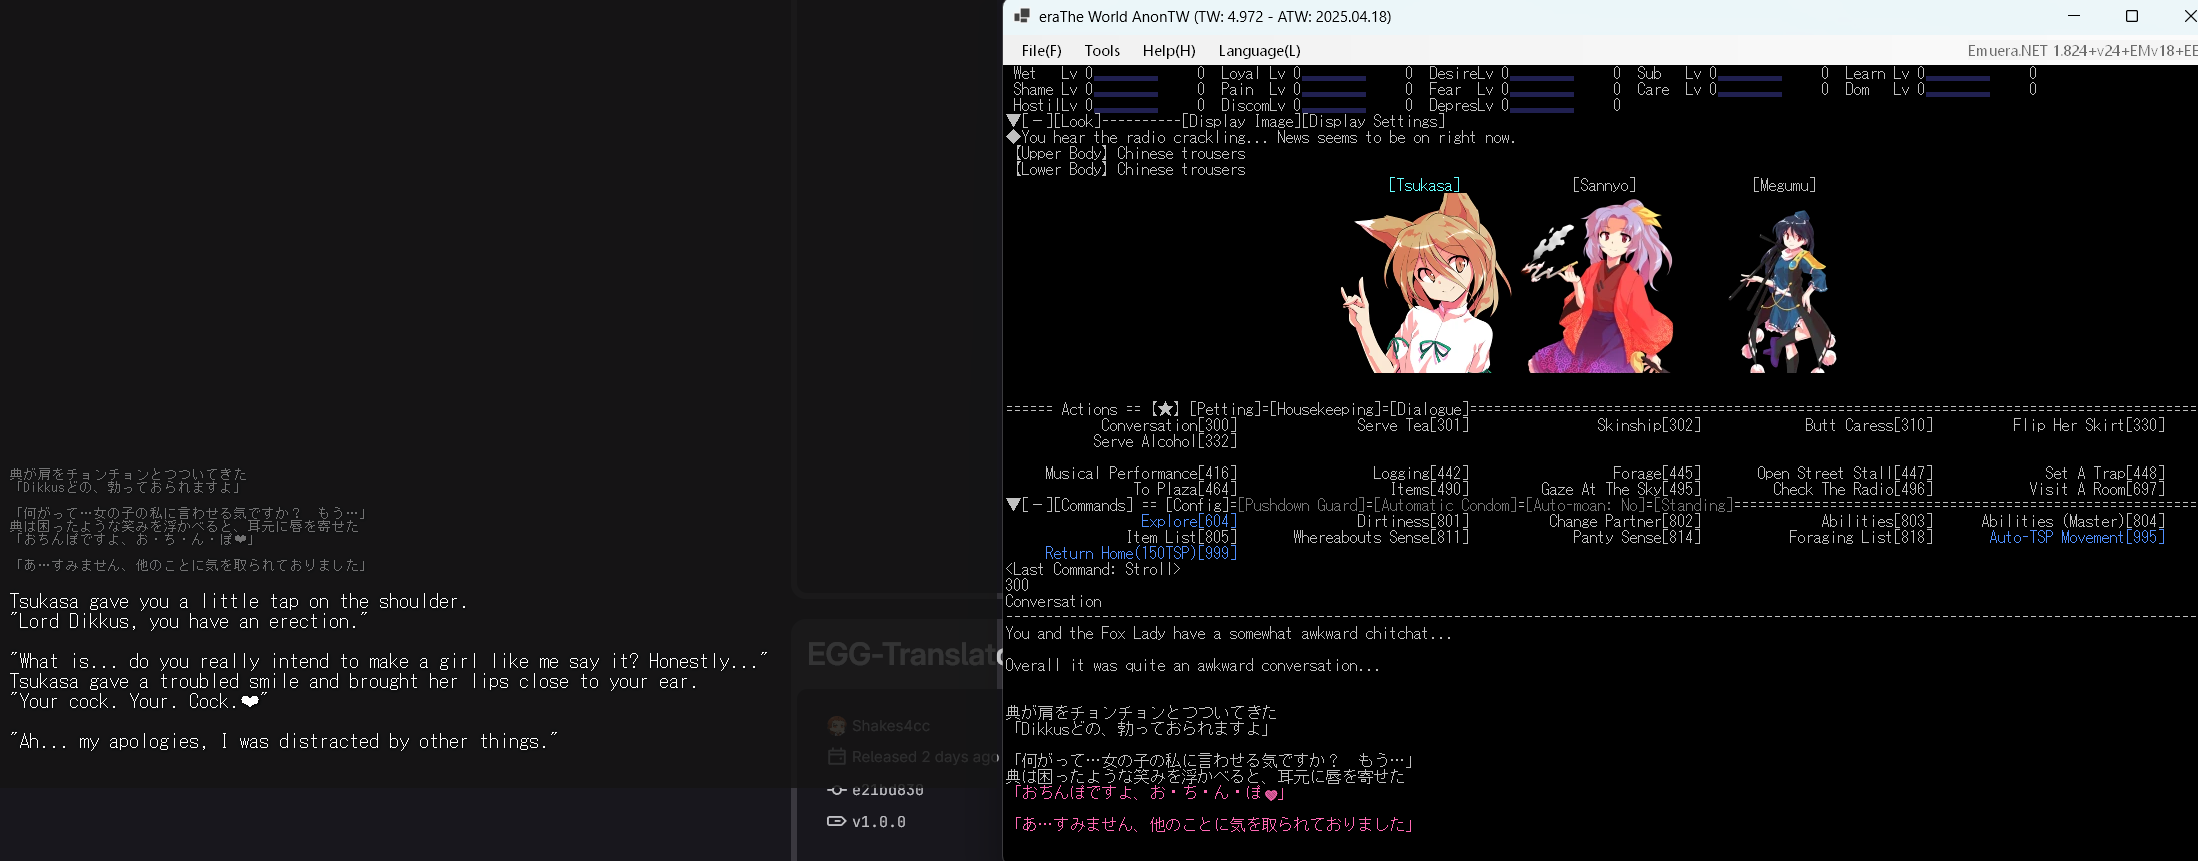2198x861 pixels.
Task: Click the eraTW app icon in title bar
Action: tap(1022, 16)
